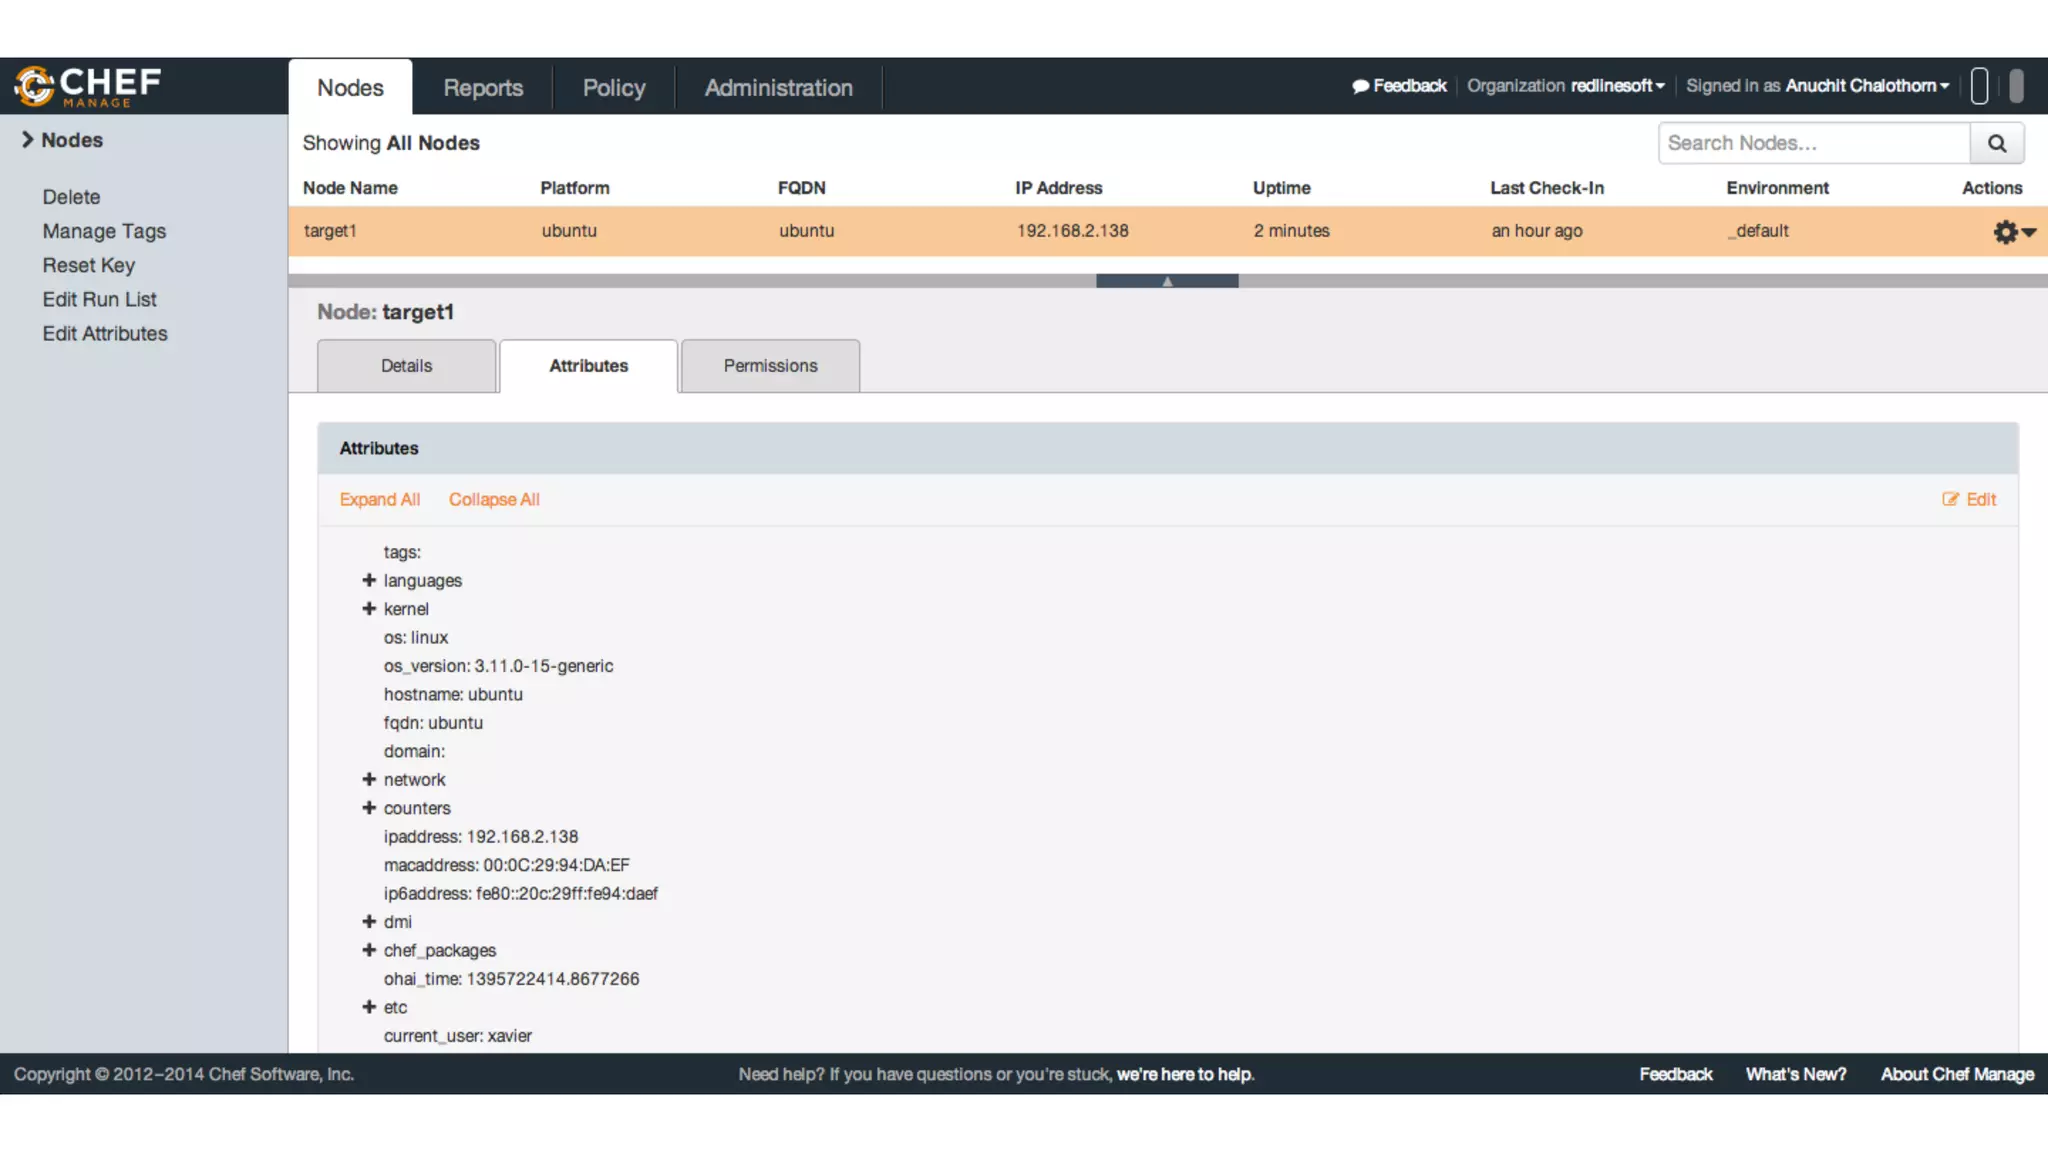Open the Nodes main tab

(x=350, y=87)
